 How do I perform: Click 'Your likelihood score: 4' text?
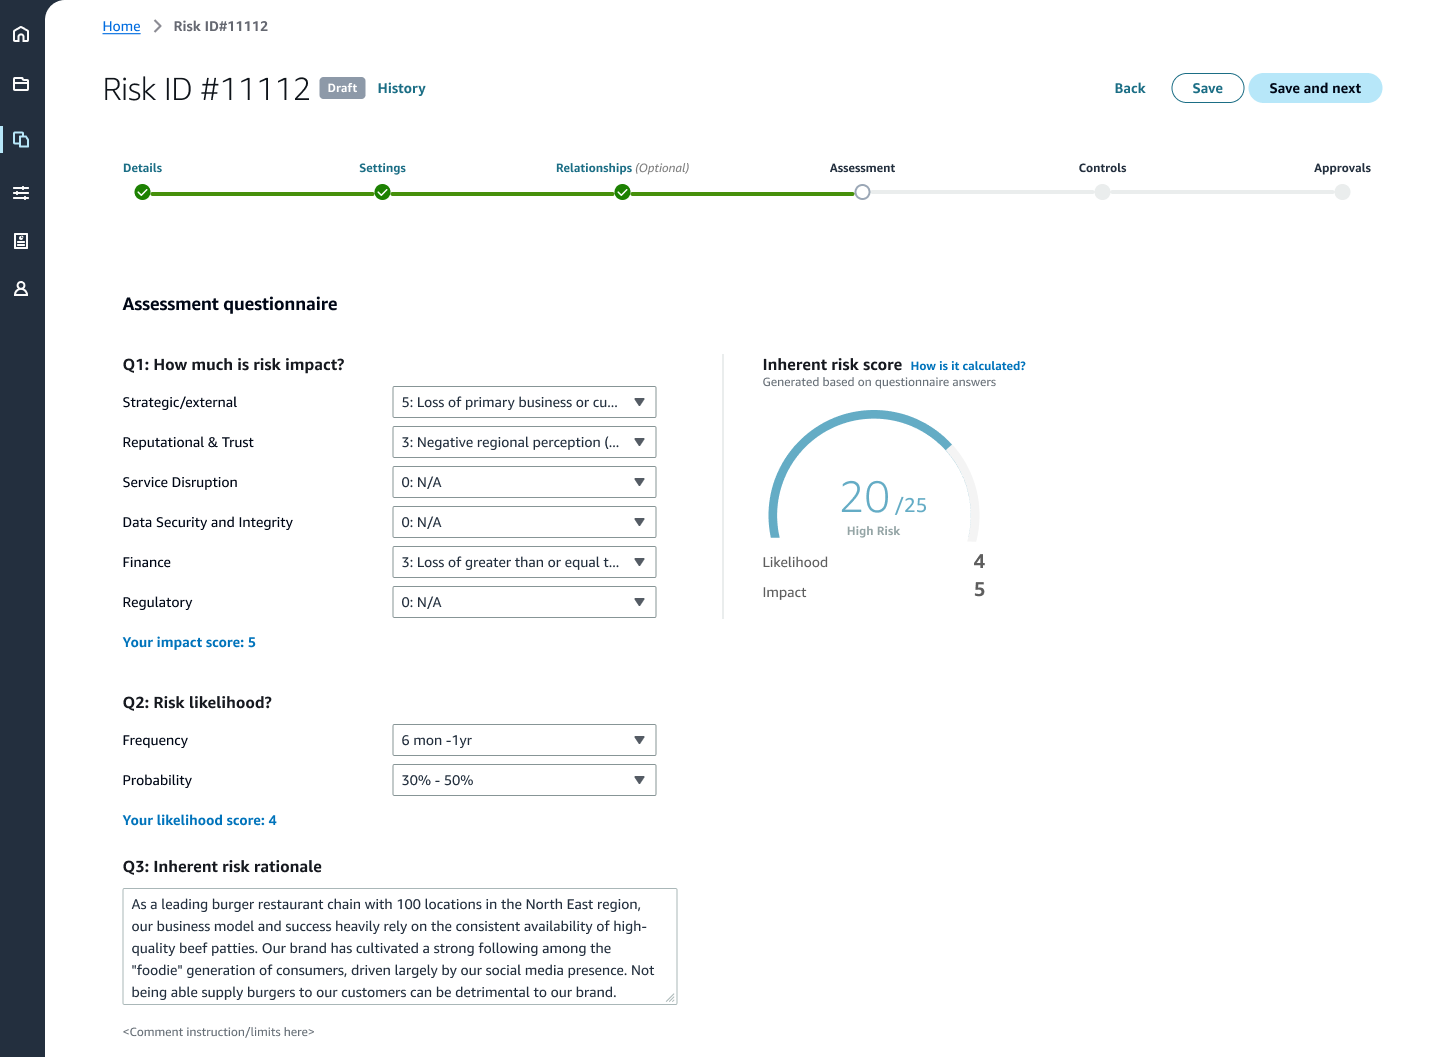click(199, 820)
